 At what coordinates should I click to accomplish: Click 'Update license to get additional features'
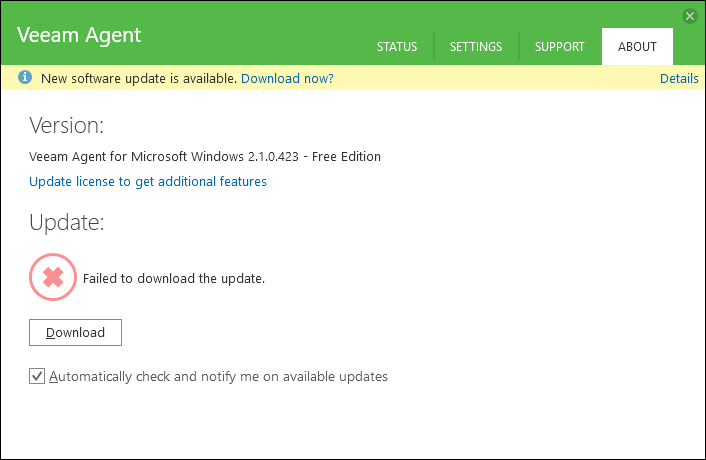click(x=148, y=181)
